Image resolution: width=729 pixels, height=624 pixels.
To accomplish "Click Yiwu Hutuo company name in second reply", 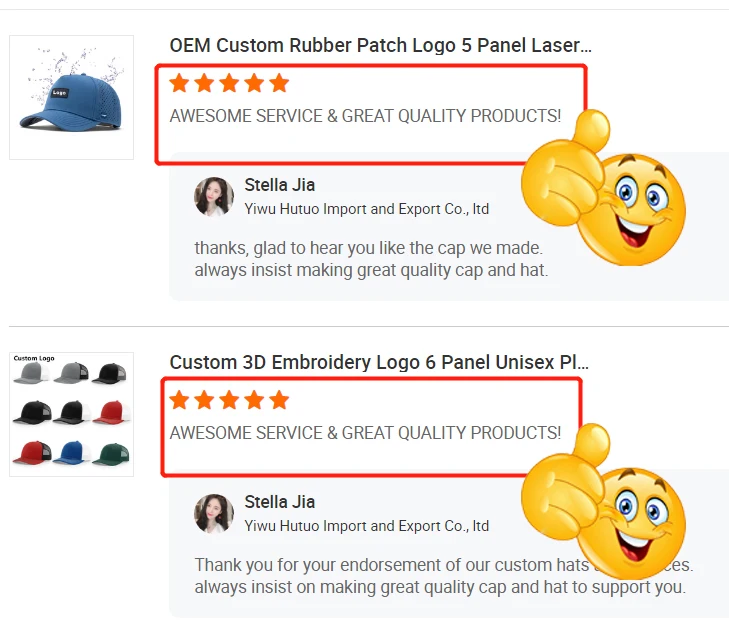I will pyautogui.click(x=367, y=526).
